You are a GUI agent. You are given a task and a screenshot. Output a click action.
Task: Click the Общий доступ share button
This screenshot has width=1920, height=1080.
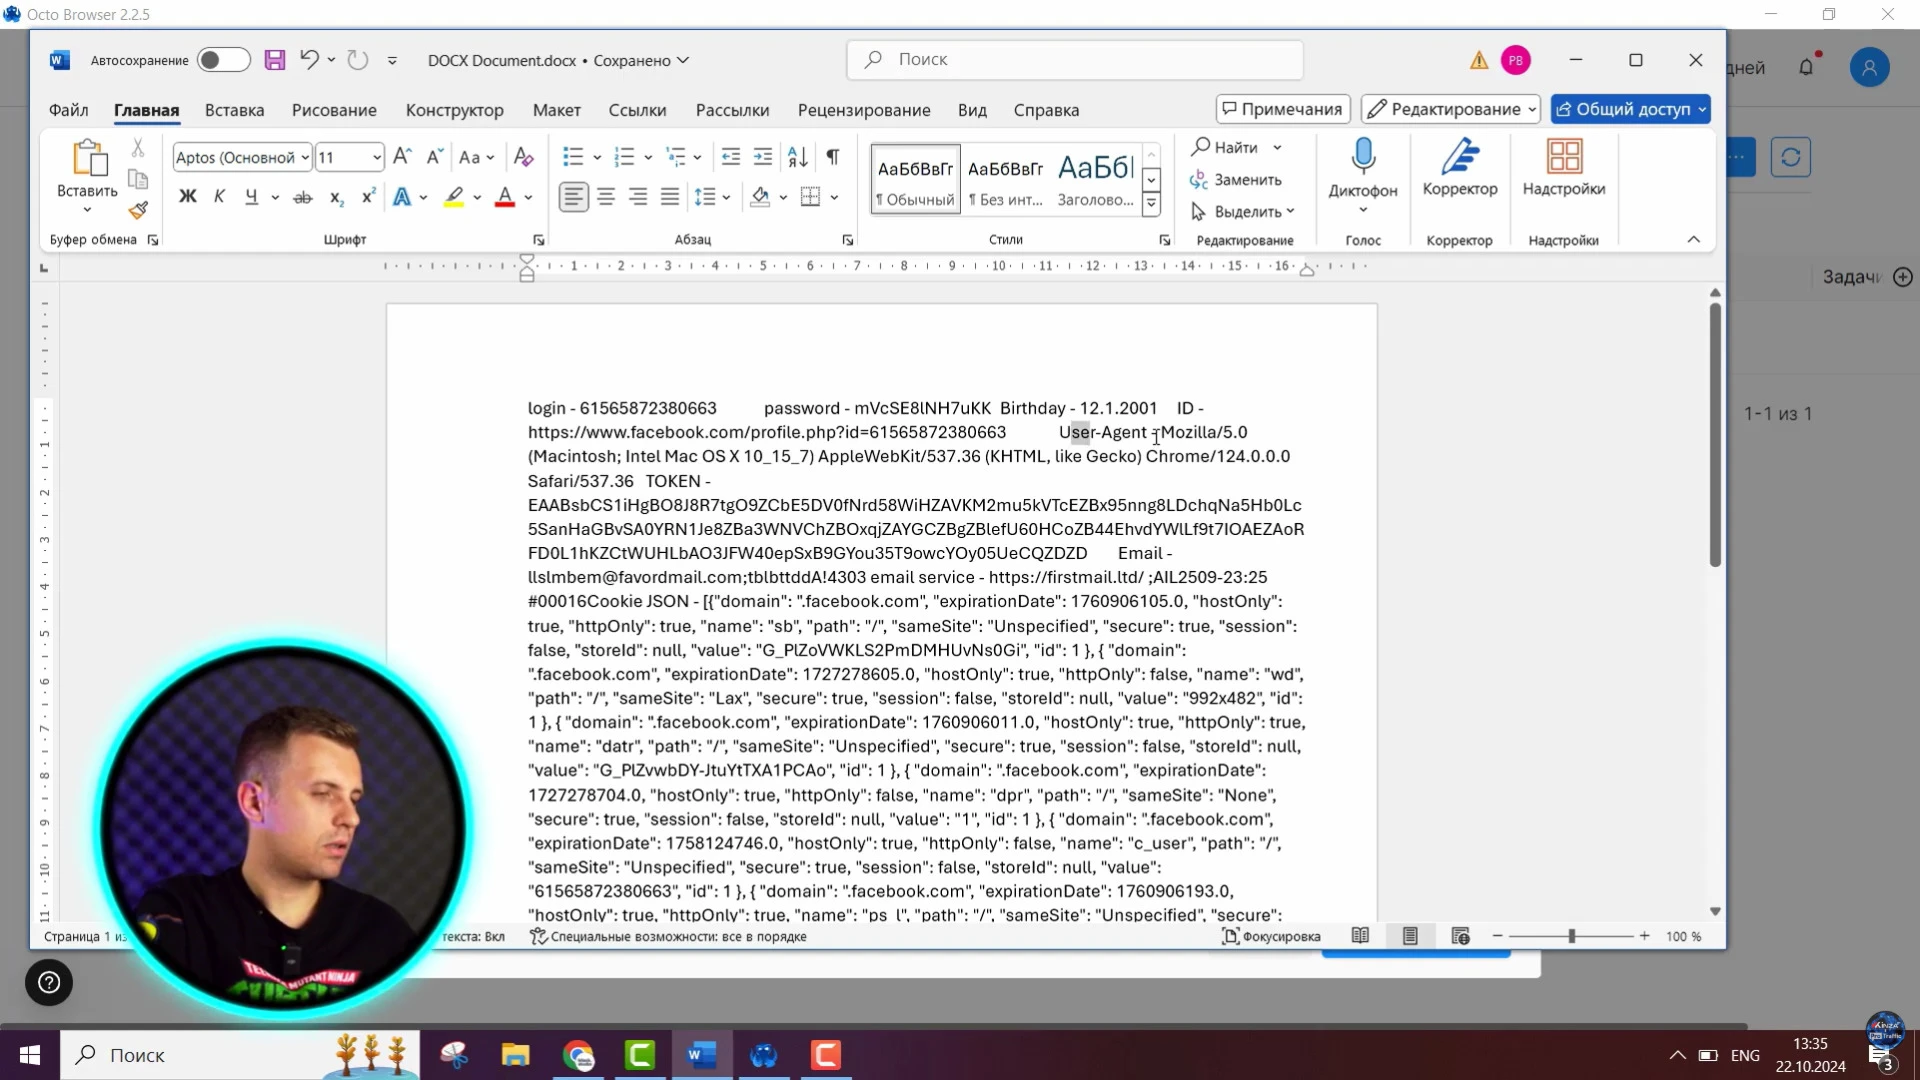click(1630, 109)
